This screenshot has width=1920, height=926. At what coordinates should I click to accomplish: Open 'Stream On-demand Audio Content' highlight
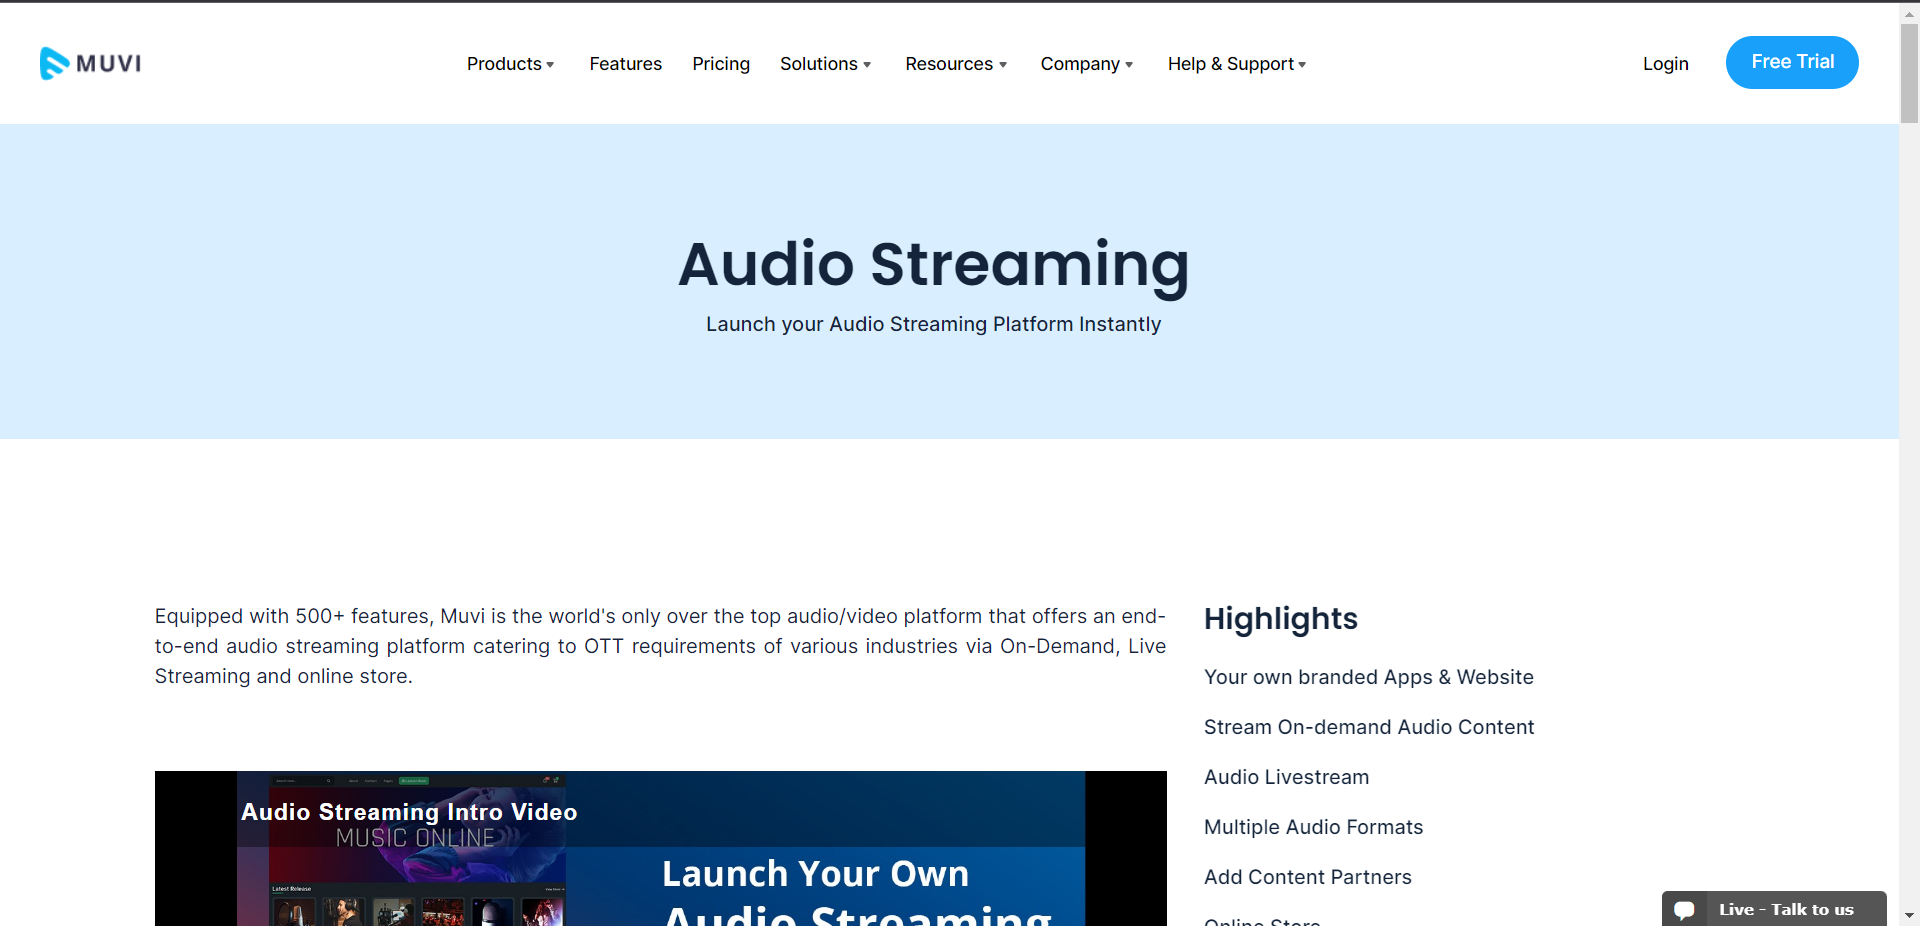(x=1368, y=727)
